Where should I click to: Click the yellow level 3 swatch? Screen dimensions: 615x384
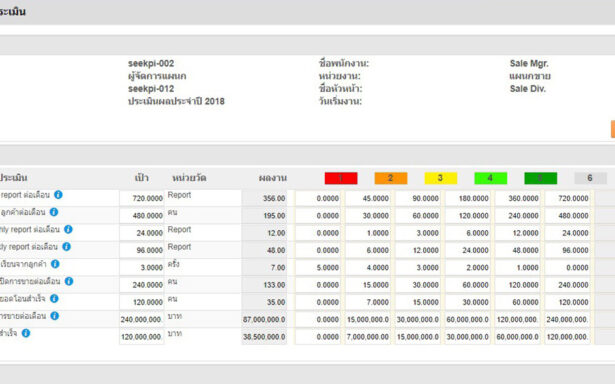(x=440, y=178)
